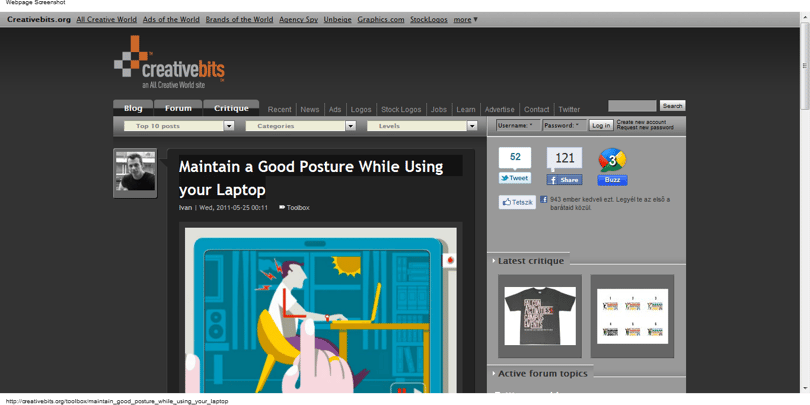Click the Facebook share count 121
This screenshot has height=405, width=810.
coord(564,159)
